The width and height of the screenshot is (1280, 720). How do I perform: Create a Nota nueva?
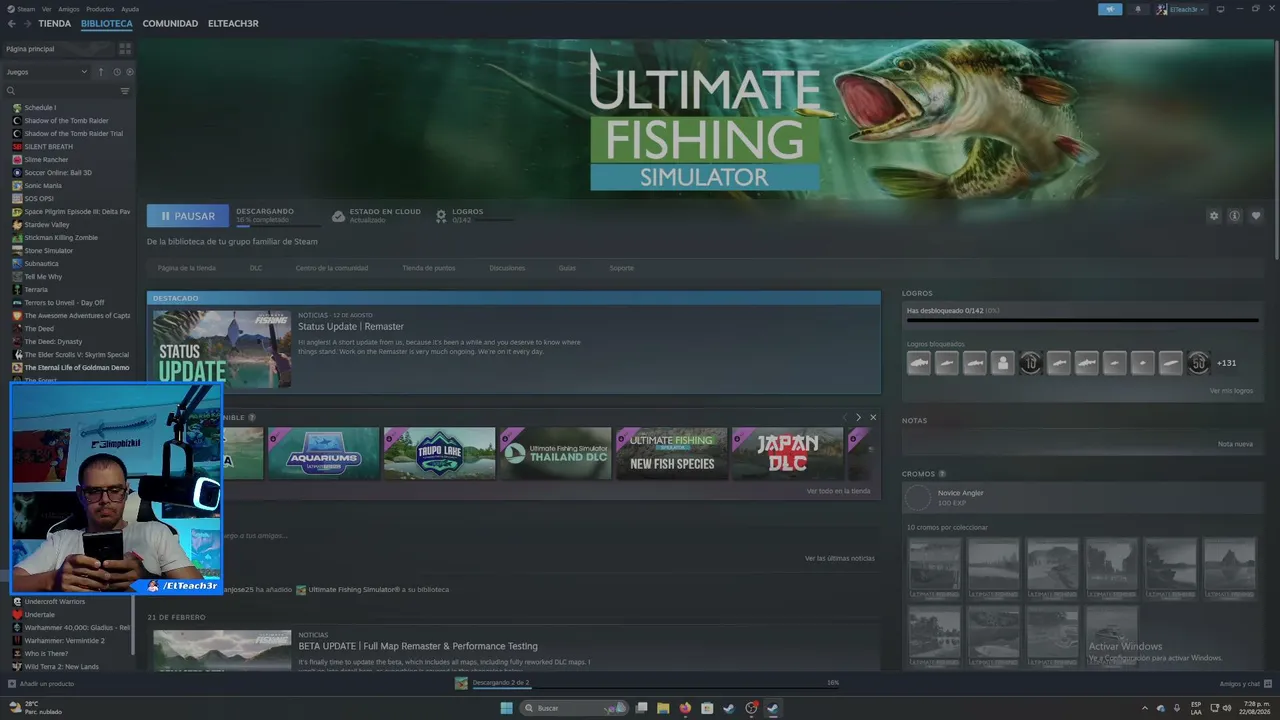pyautogui.click(x=1235, y=444)
